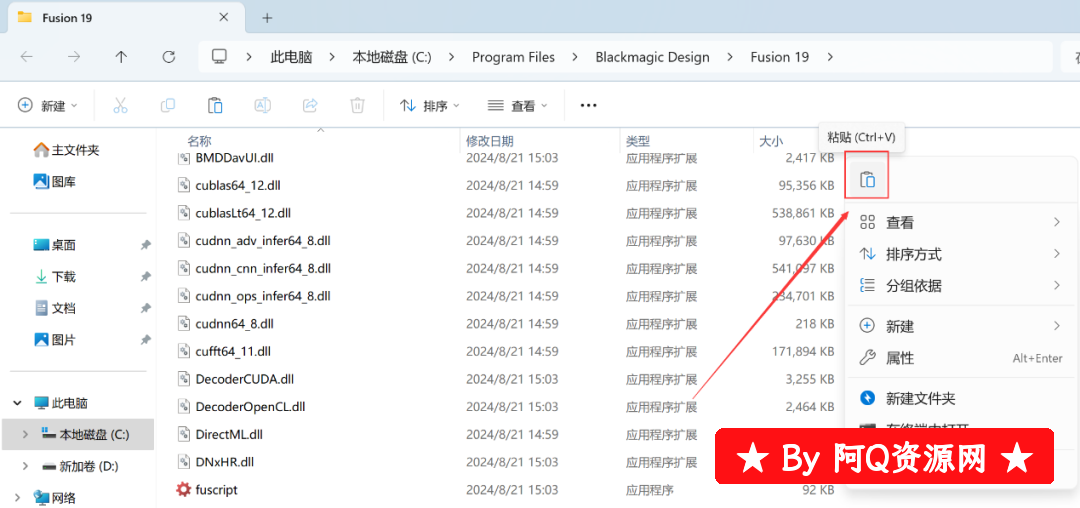Open the 排序 sort dropdown in toolbar
The image size is (1080, 508).
click(x=430, y=105)
